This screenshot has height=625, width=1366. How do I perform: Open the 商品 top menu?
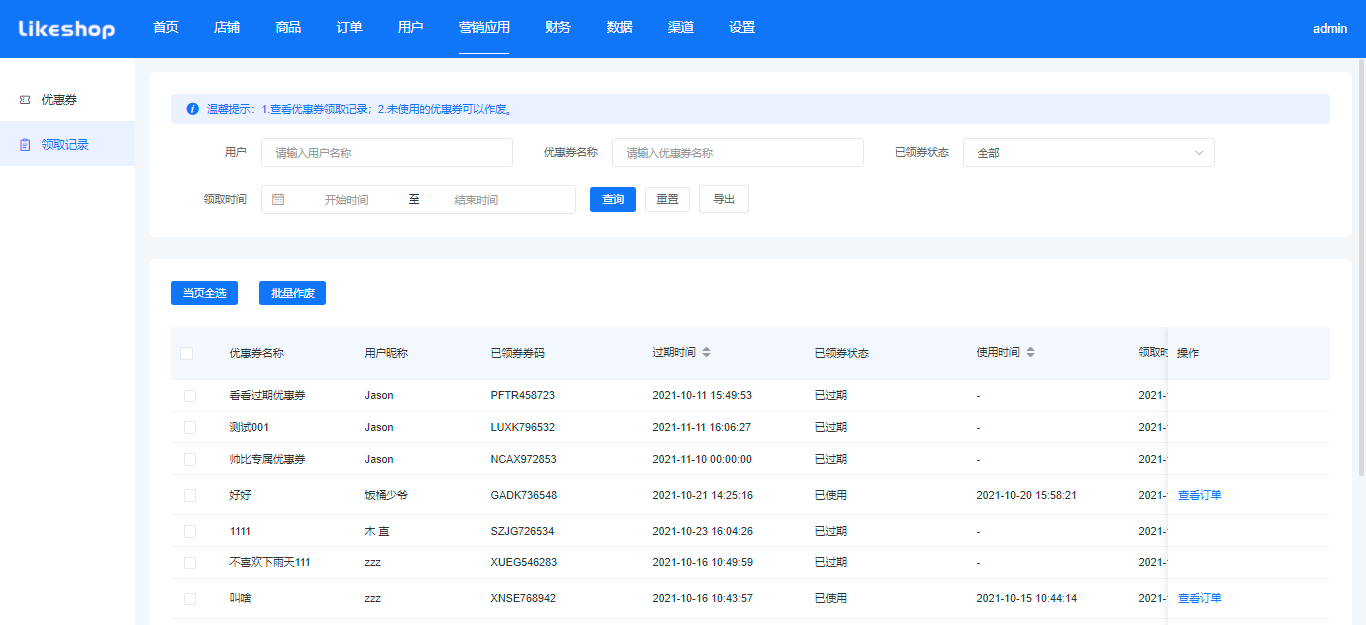click(288, 28)
